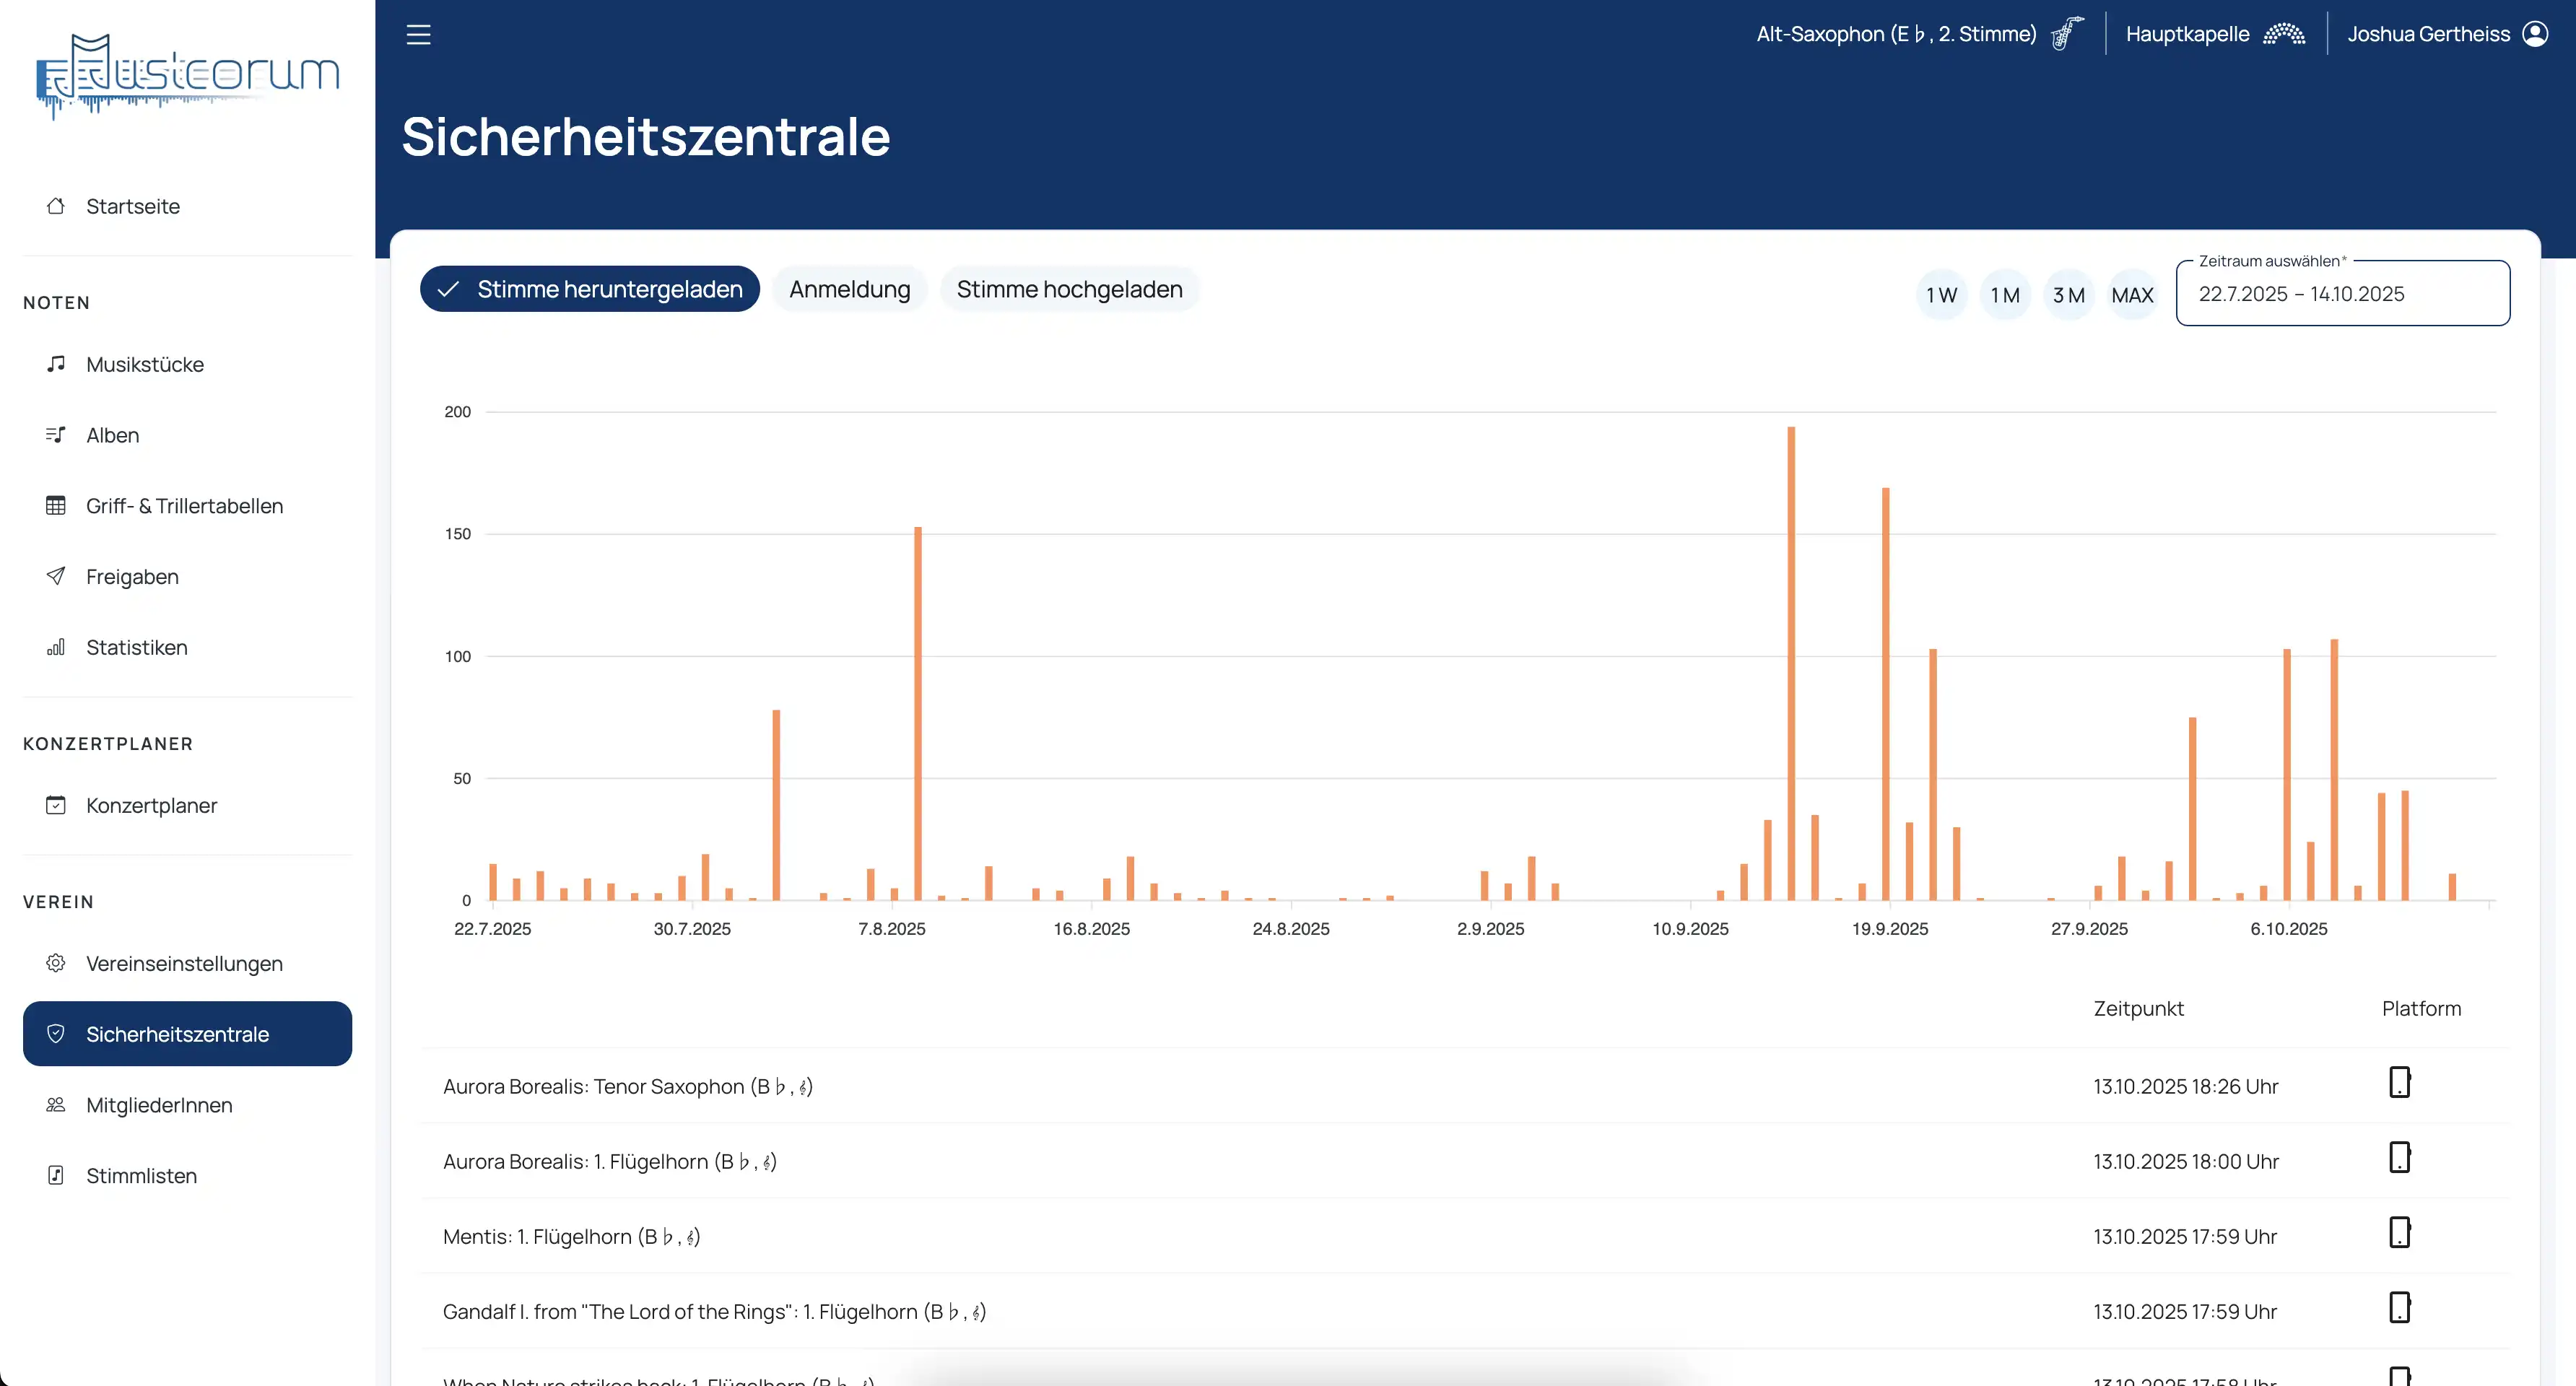Open the Alt-Saxophon voice selector
The image size is (2576, 1386).
point(1896,34)
